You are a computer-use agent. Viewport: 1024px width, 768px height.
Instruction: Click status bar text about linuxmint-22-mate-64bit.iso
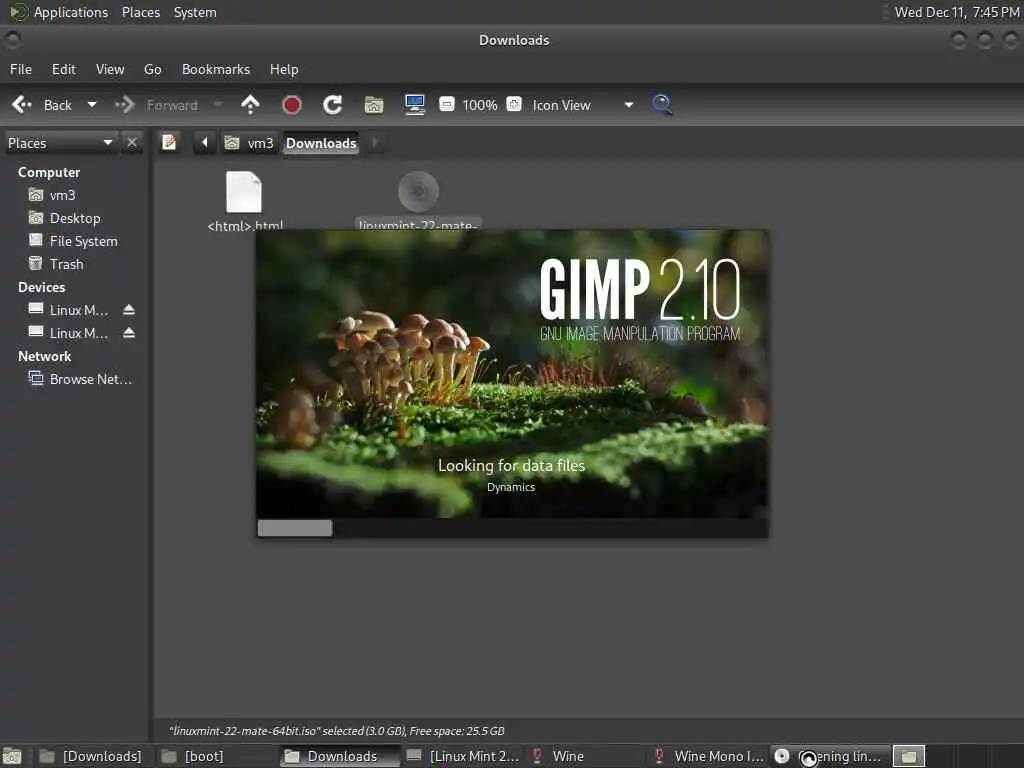click(x=336, y=731)
